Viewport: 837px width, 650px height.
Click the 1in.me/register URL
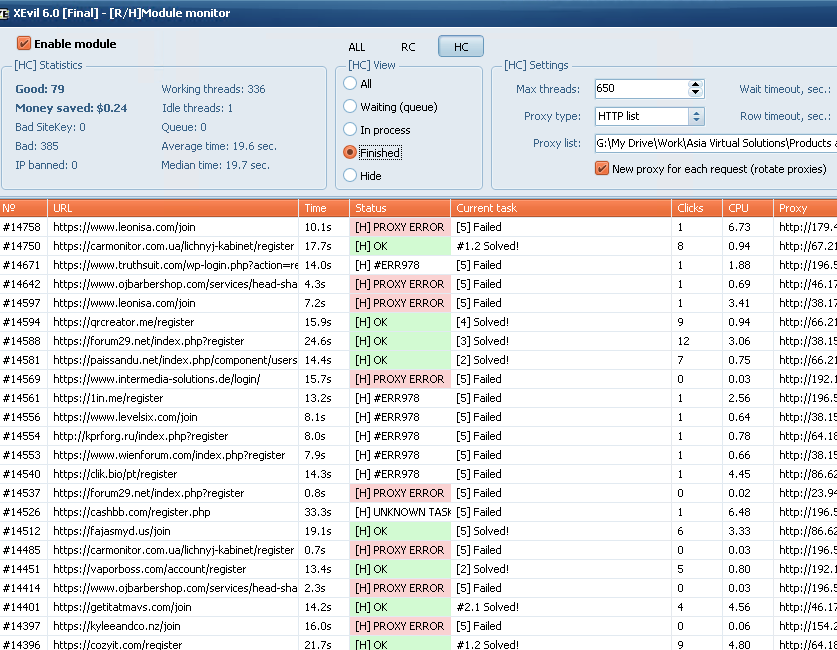tap(108, 398)
